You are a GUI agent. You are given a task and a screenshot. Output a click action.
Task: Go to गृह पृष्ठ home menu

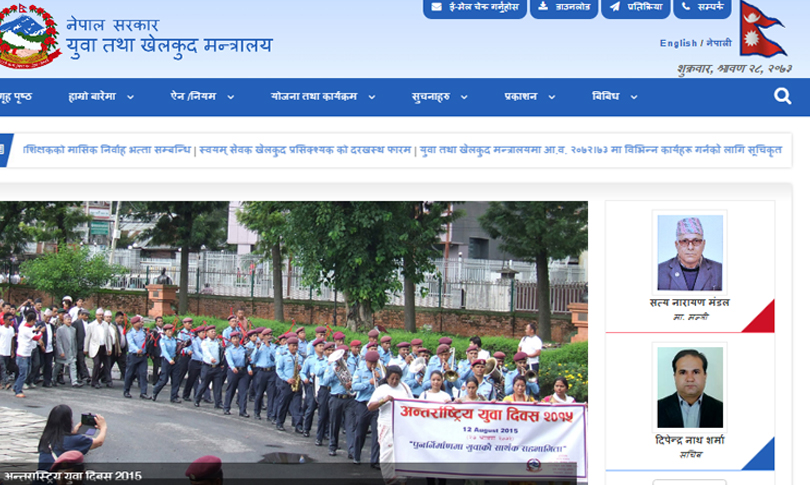tap(16, 97)
